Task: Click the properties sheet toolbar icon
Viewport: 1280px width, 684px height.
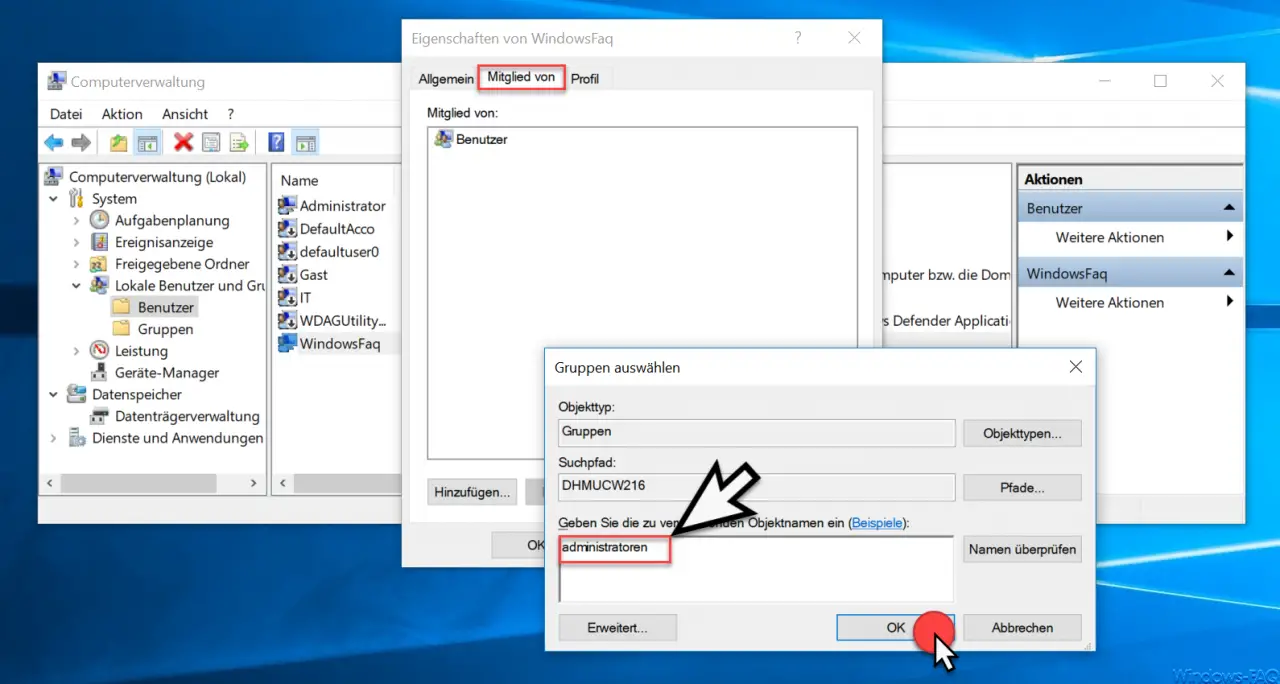Action: click(211, 143)
